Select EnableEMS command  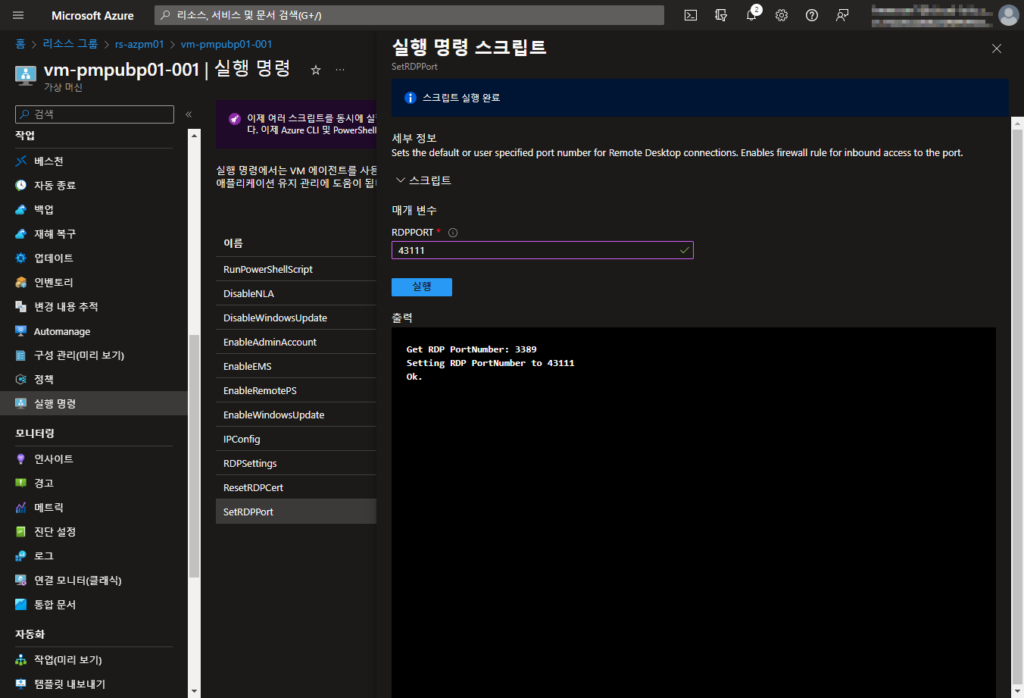pyautogui.click(x=296, y=366)
